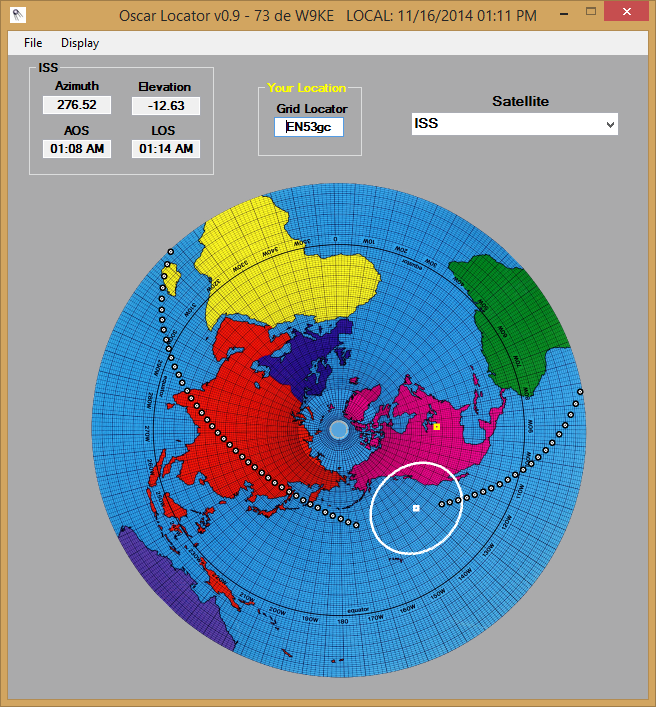Click the north pole circle at map center
The image size is (656, 707).
pyautogui.click(x=339, y=430)
